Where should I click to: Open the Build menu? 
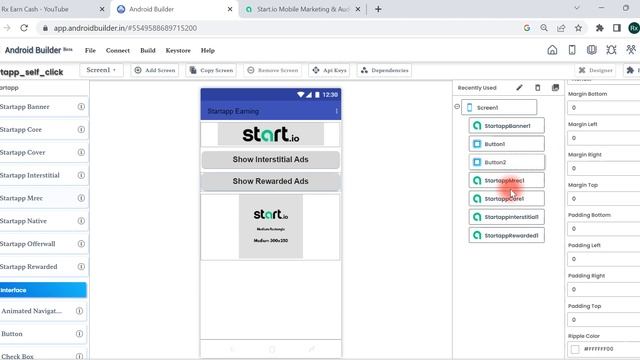pyautogui.click(x=148, y=50)
